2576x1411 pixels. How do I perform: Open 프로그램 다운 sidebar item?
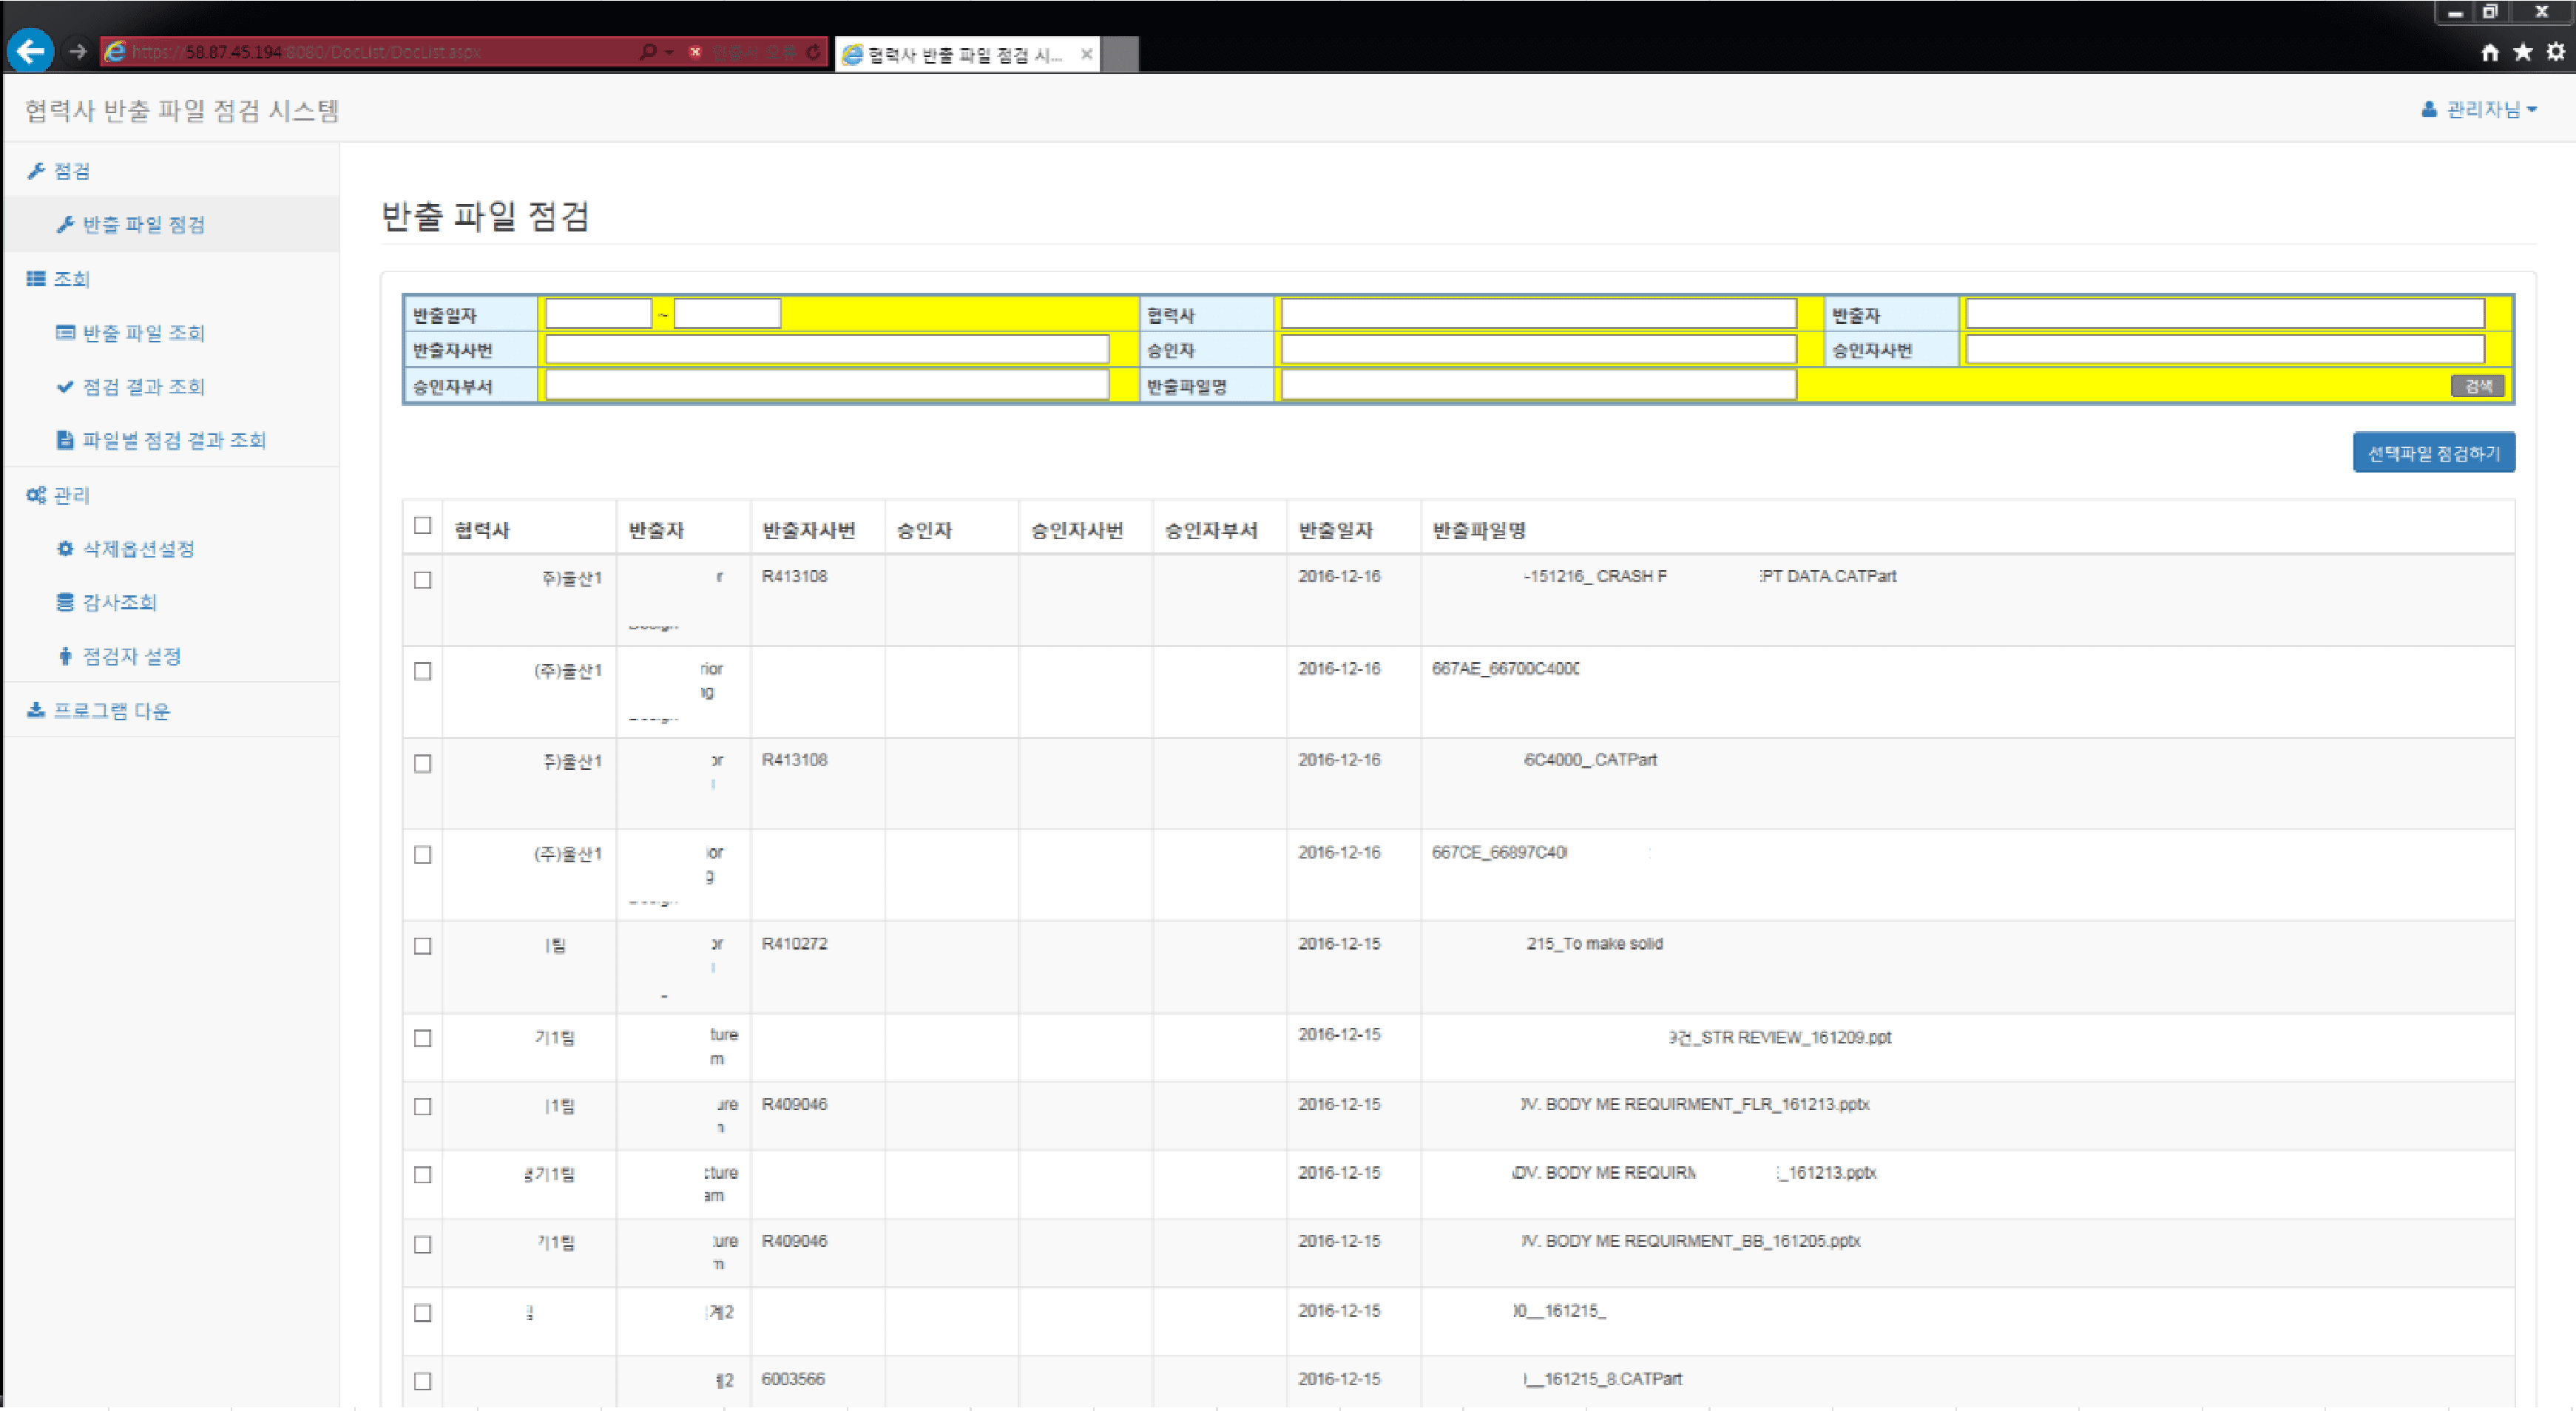[98, 711]
